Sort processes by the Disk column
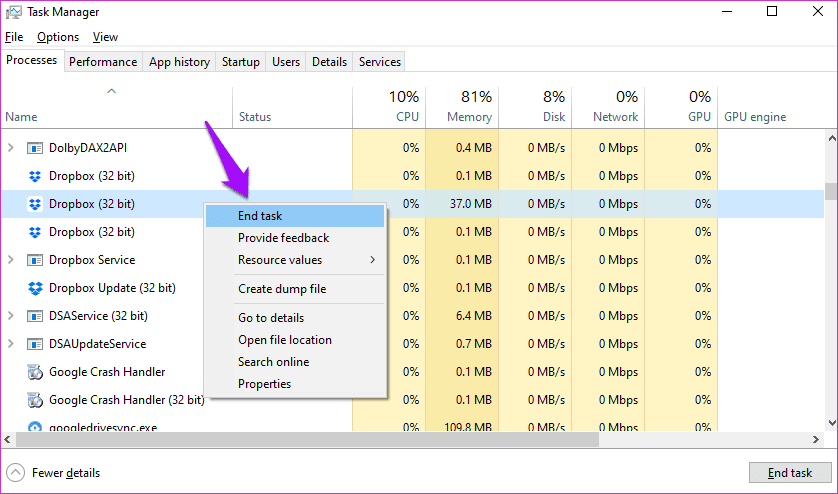 535,107
